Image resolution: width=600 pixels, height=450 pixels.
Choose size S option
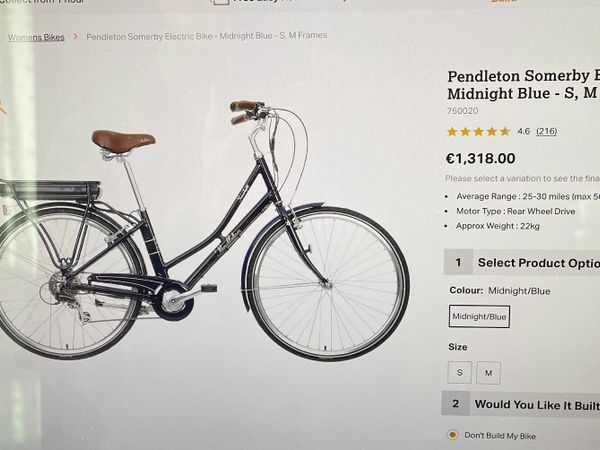[460, 372]
